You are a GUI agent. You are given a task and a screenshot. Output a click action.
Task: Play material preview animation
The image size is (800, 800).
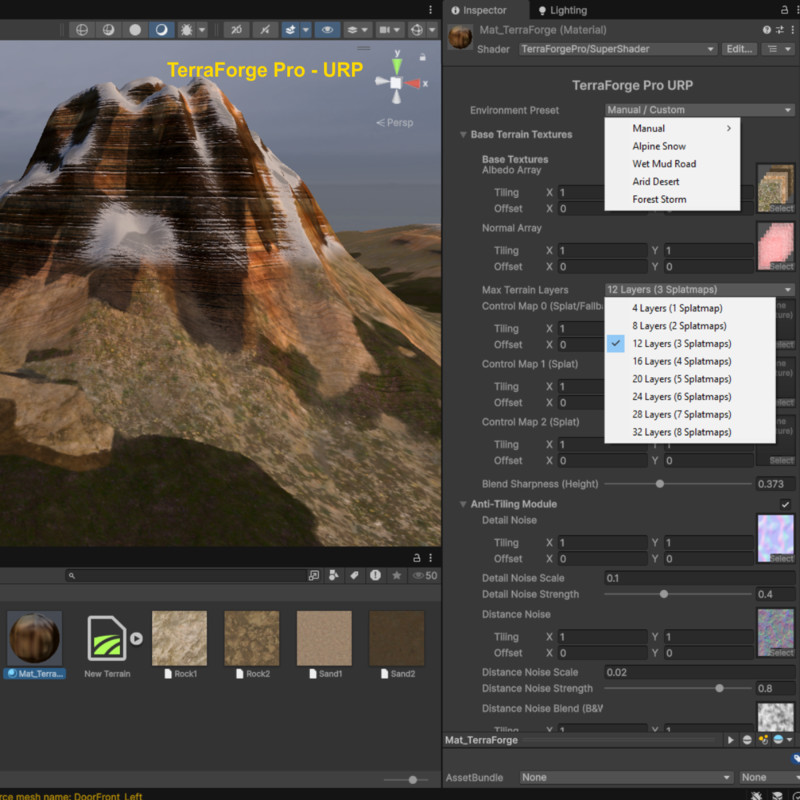coord(730,740)
